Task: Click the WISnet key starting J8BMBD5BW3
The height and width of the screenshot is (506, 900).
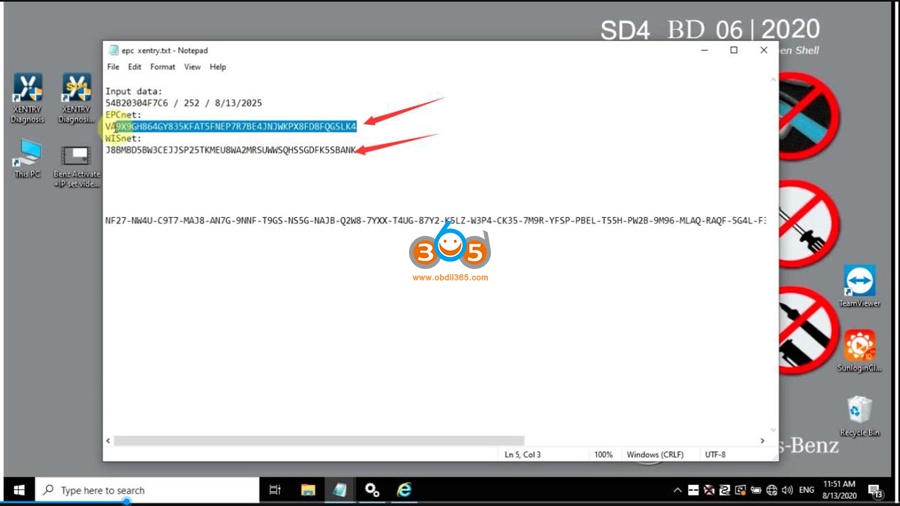Action: 230,150
